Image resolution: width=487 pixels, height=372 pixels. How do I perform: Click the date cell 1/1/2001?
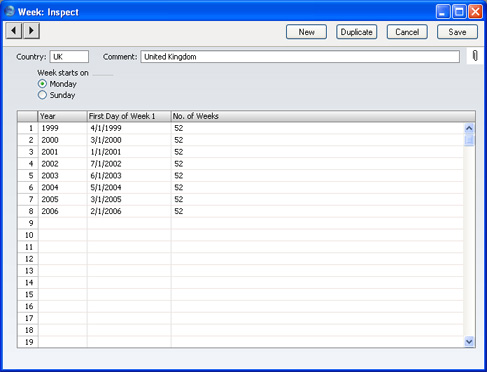click(x=129, y=152)
